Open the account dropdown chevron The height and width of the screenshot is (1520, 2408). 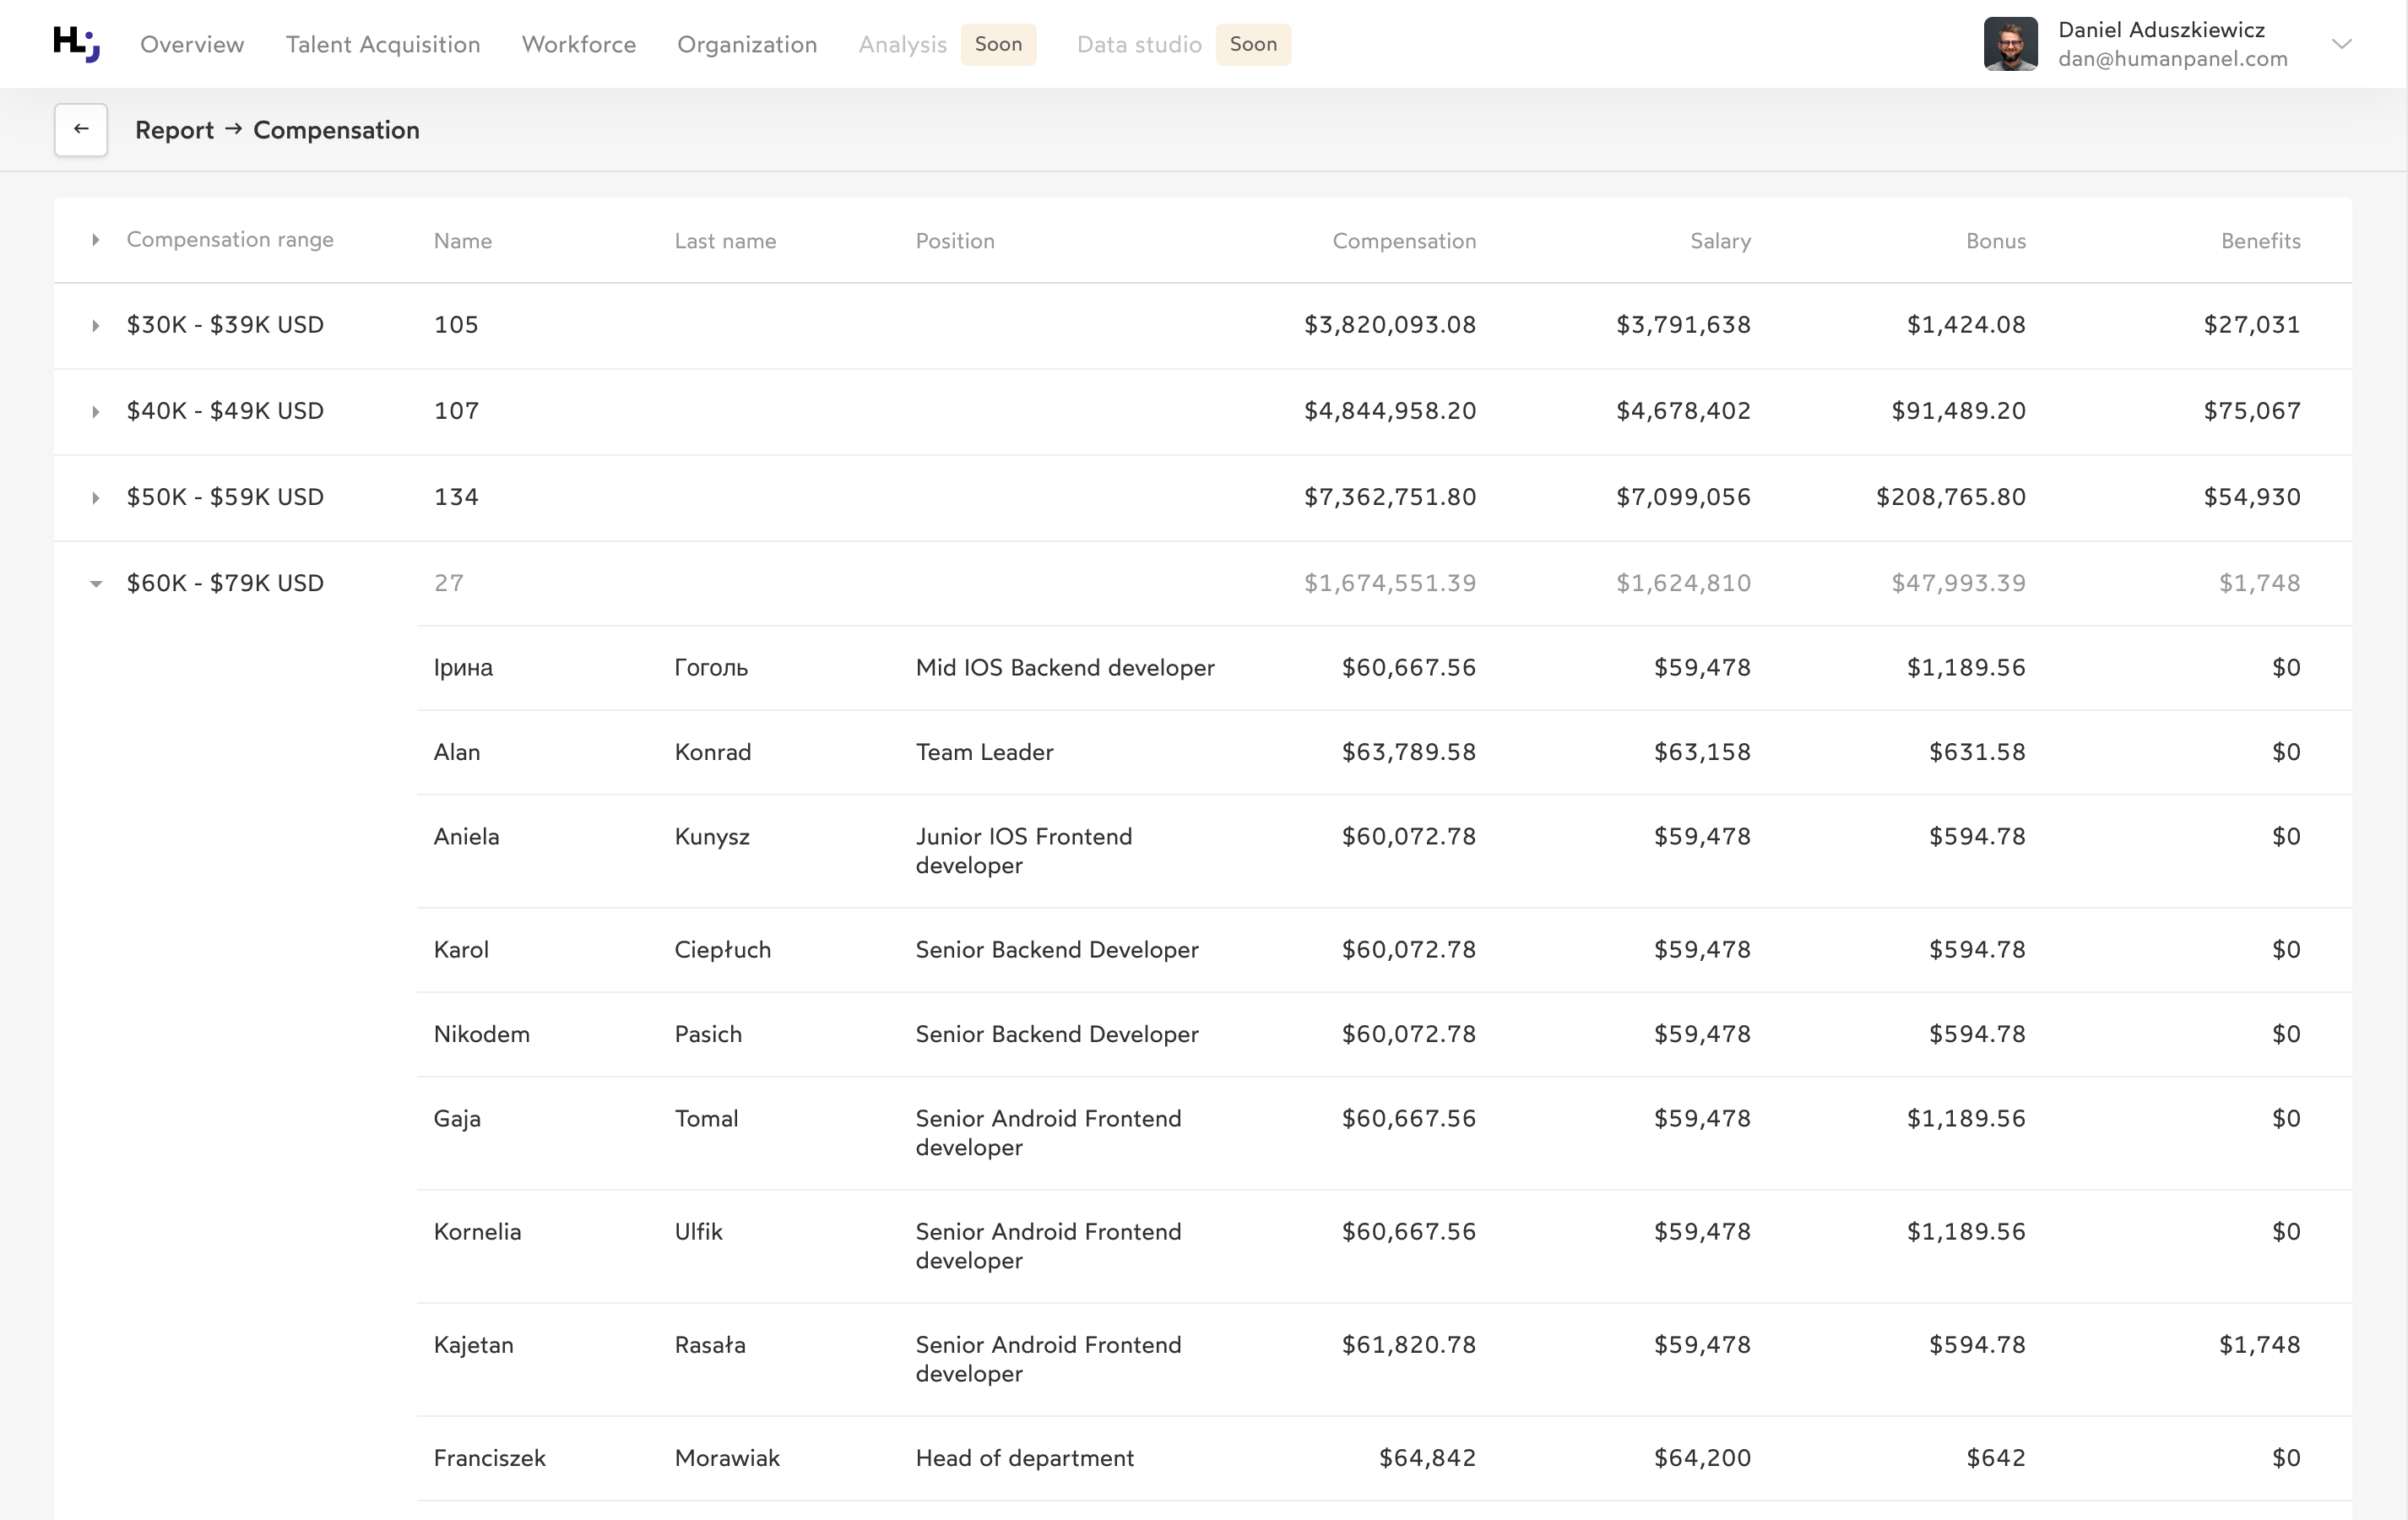click(x=2344, y=44)
